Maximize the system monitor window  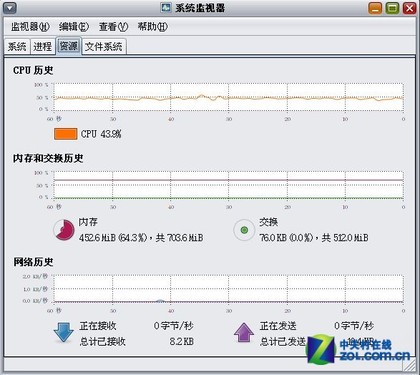tap(392, 8)
